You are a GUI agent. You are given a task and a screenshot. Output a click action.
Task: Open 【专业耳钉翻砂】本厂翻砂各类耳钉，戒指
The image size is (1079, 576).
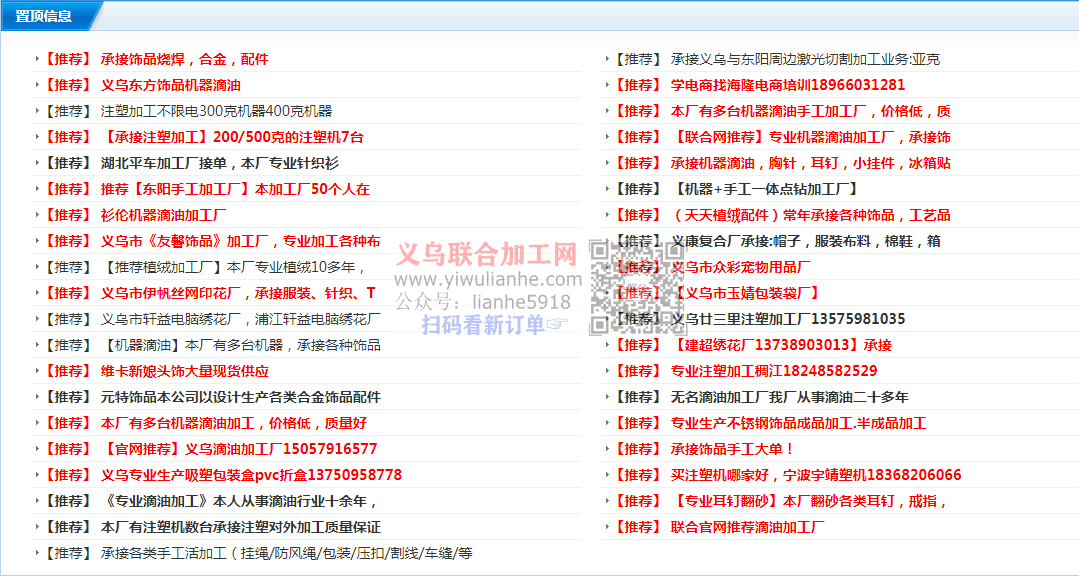pos(809,502)
